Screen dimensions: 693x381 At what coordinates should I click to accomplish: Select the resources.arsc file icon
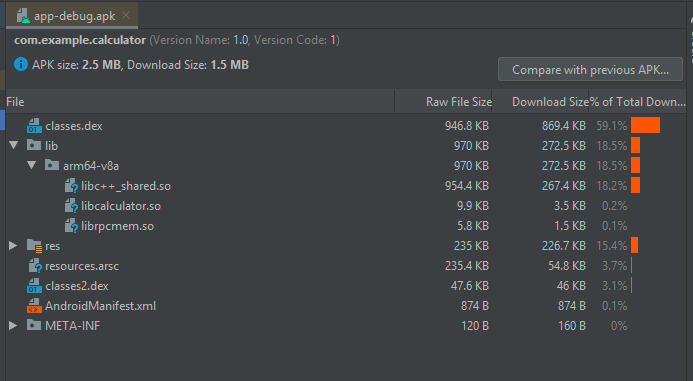click(35, 266)
